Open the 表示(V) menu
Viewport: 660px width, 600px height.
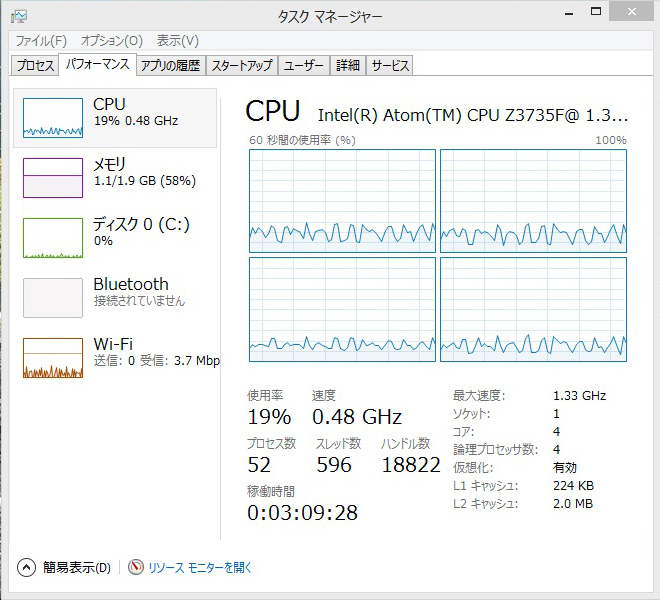coord(178,41)
